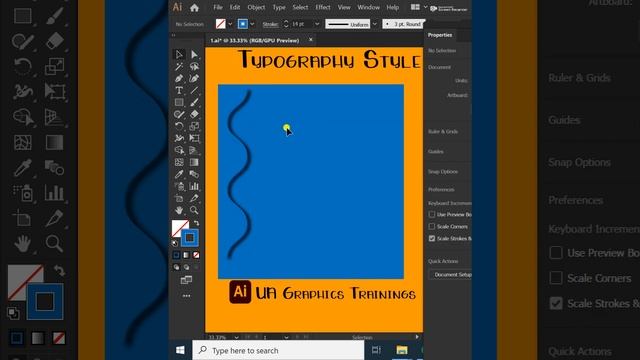Switch to 1.ai document tab
This screenshot has height=360, width=640.
255,40
